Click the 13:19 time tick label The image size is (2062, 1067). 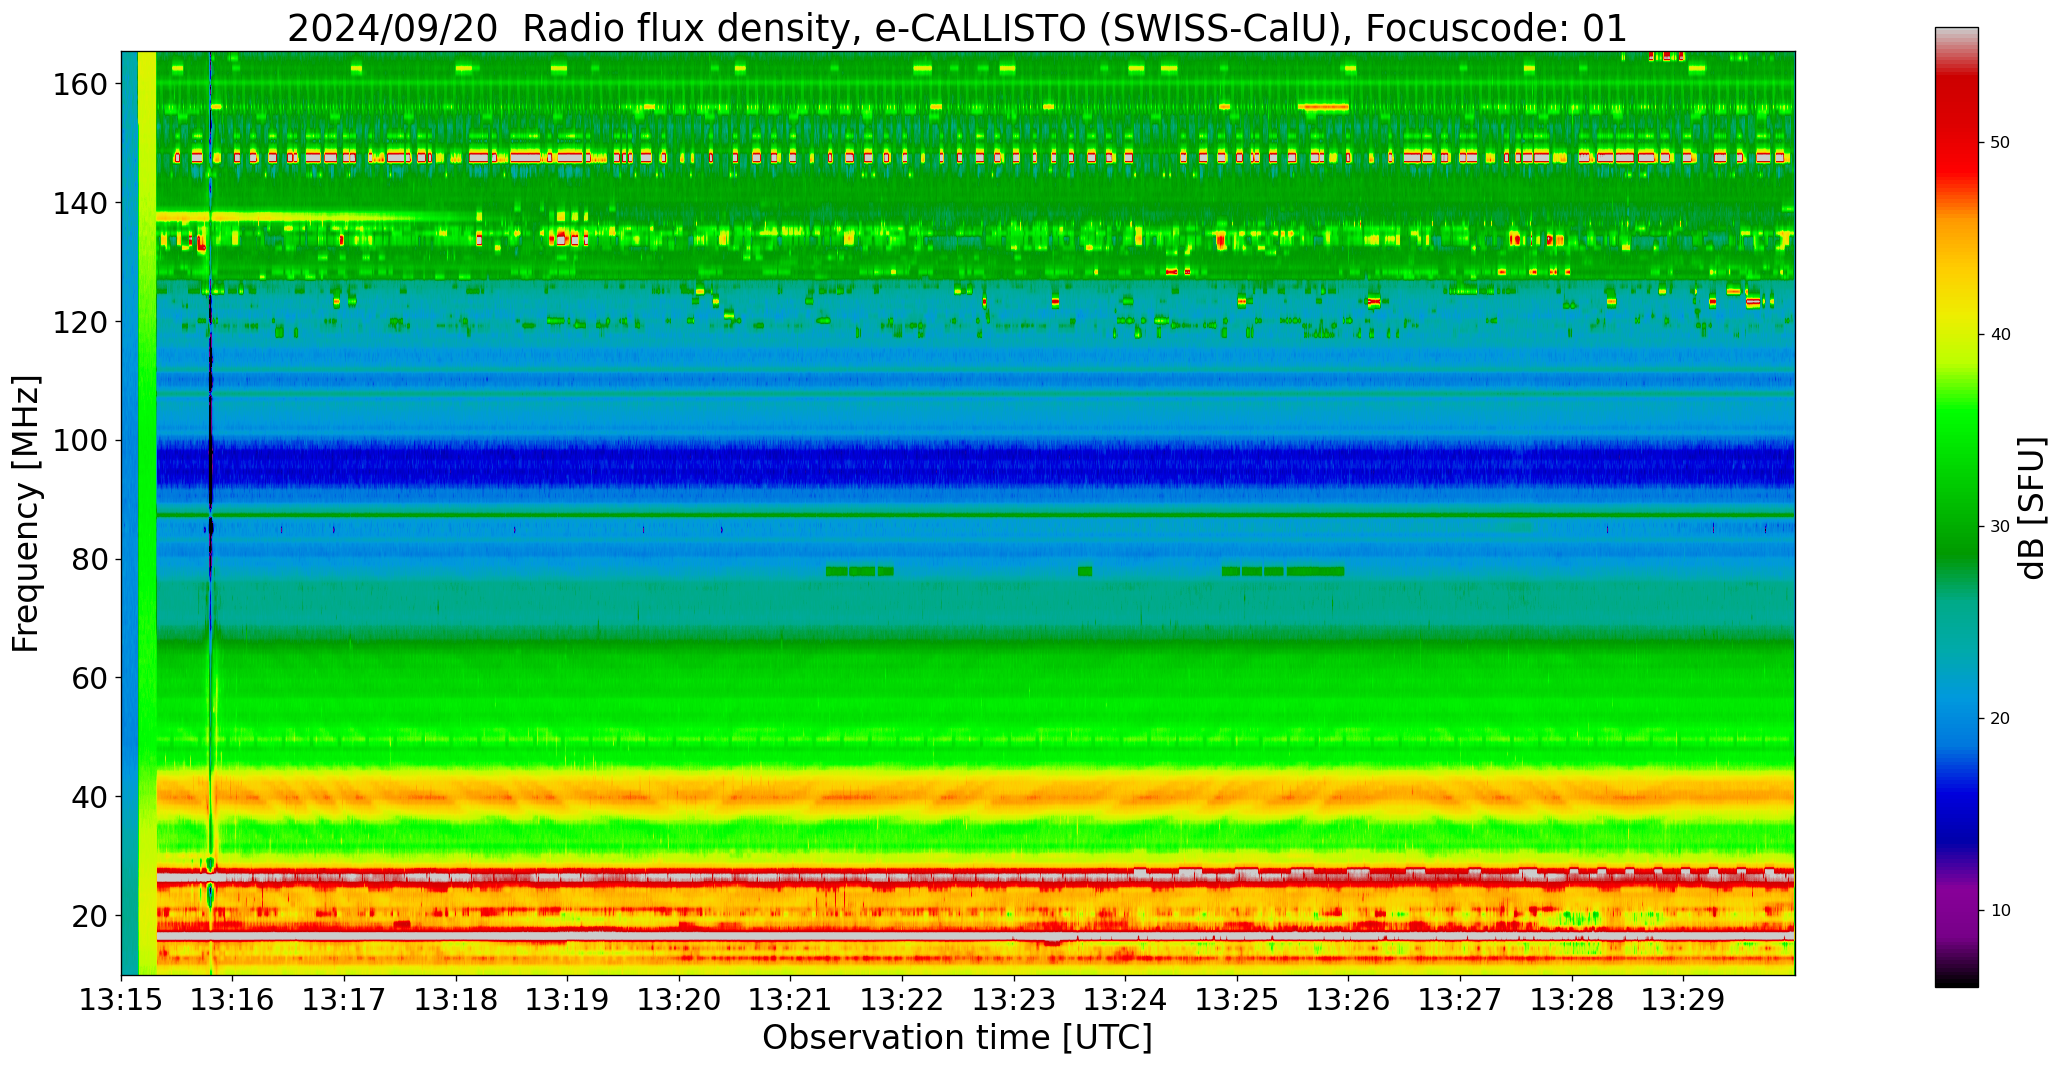click(x=568, y=999)
